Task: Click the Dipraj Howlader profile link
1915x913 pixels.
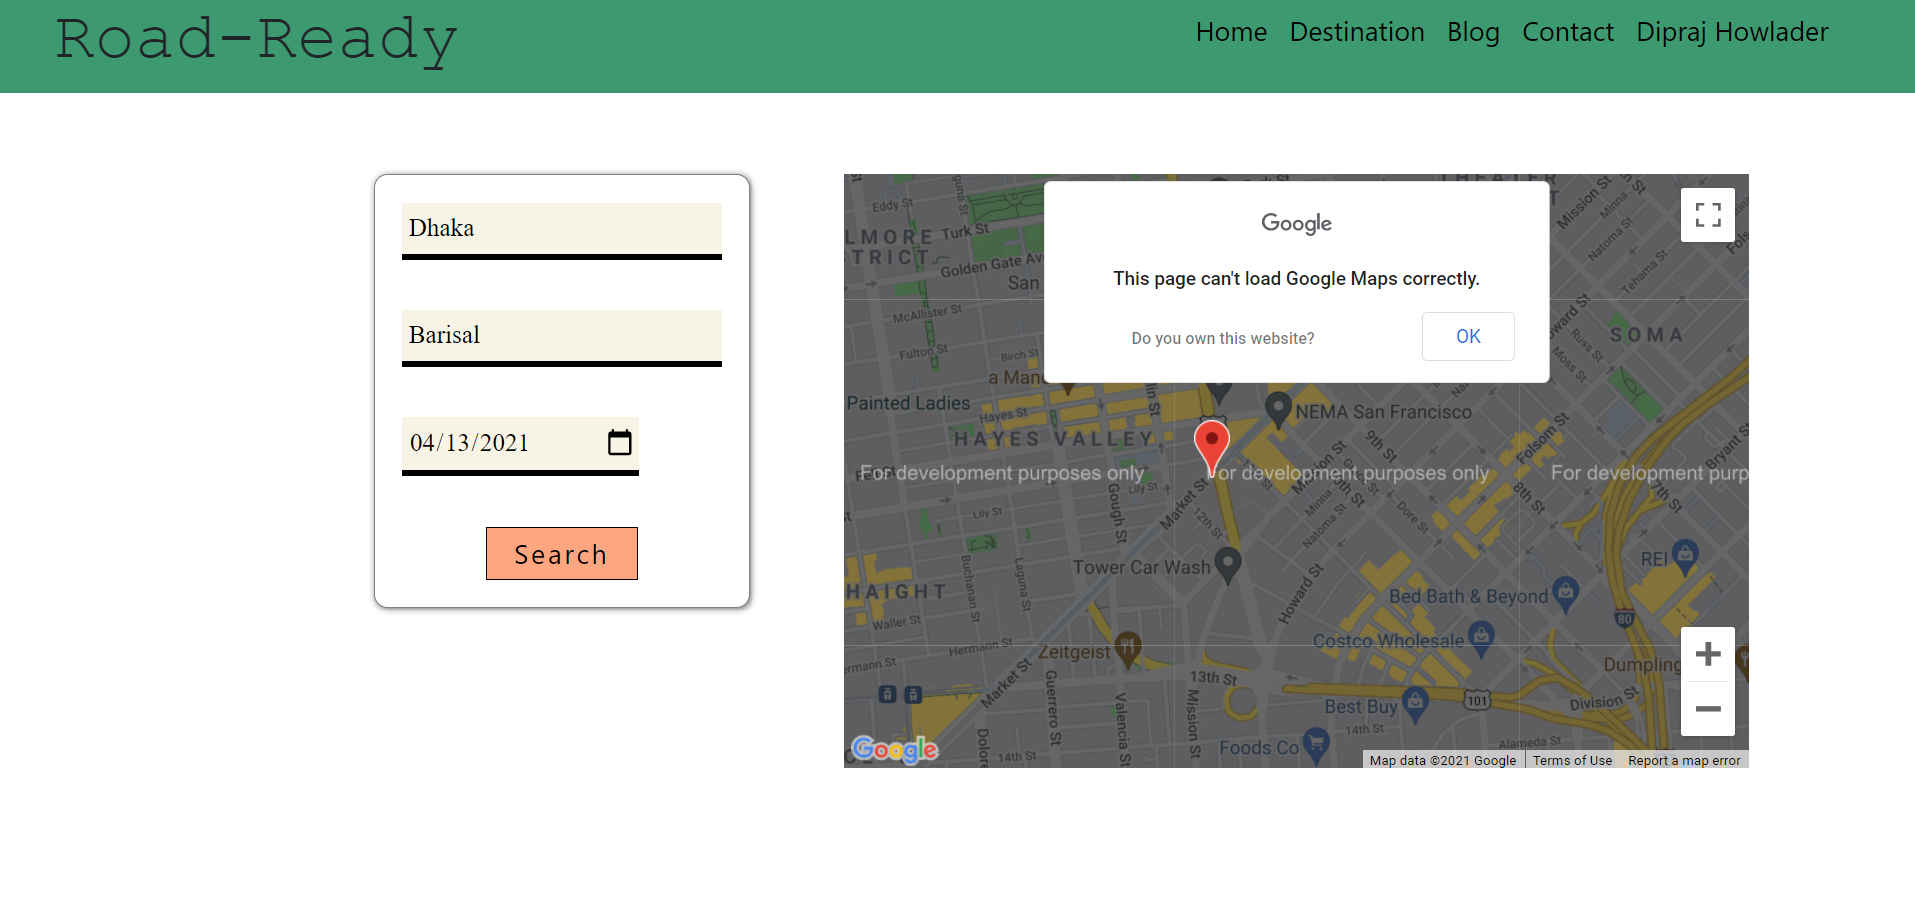Action: click(1731, 31)
